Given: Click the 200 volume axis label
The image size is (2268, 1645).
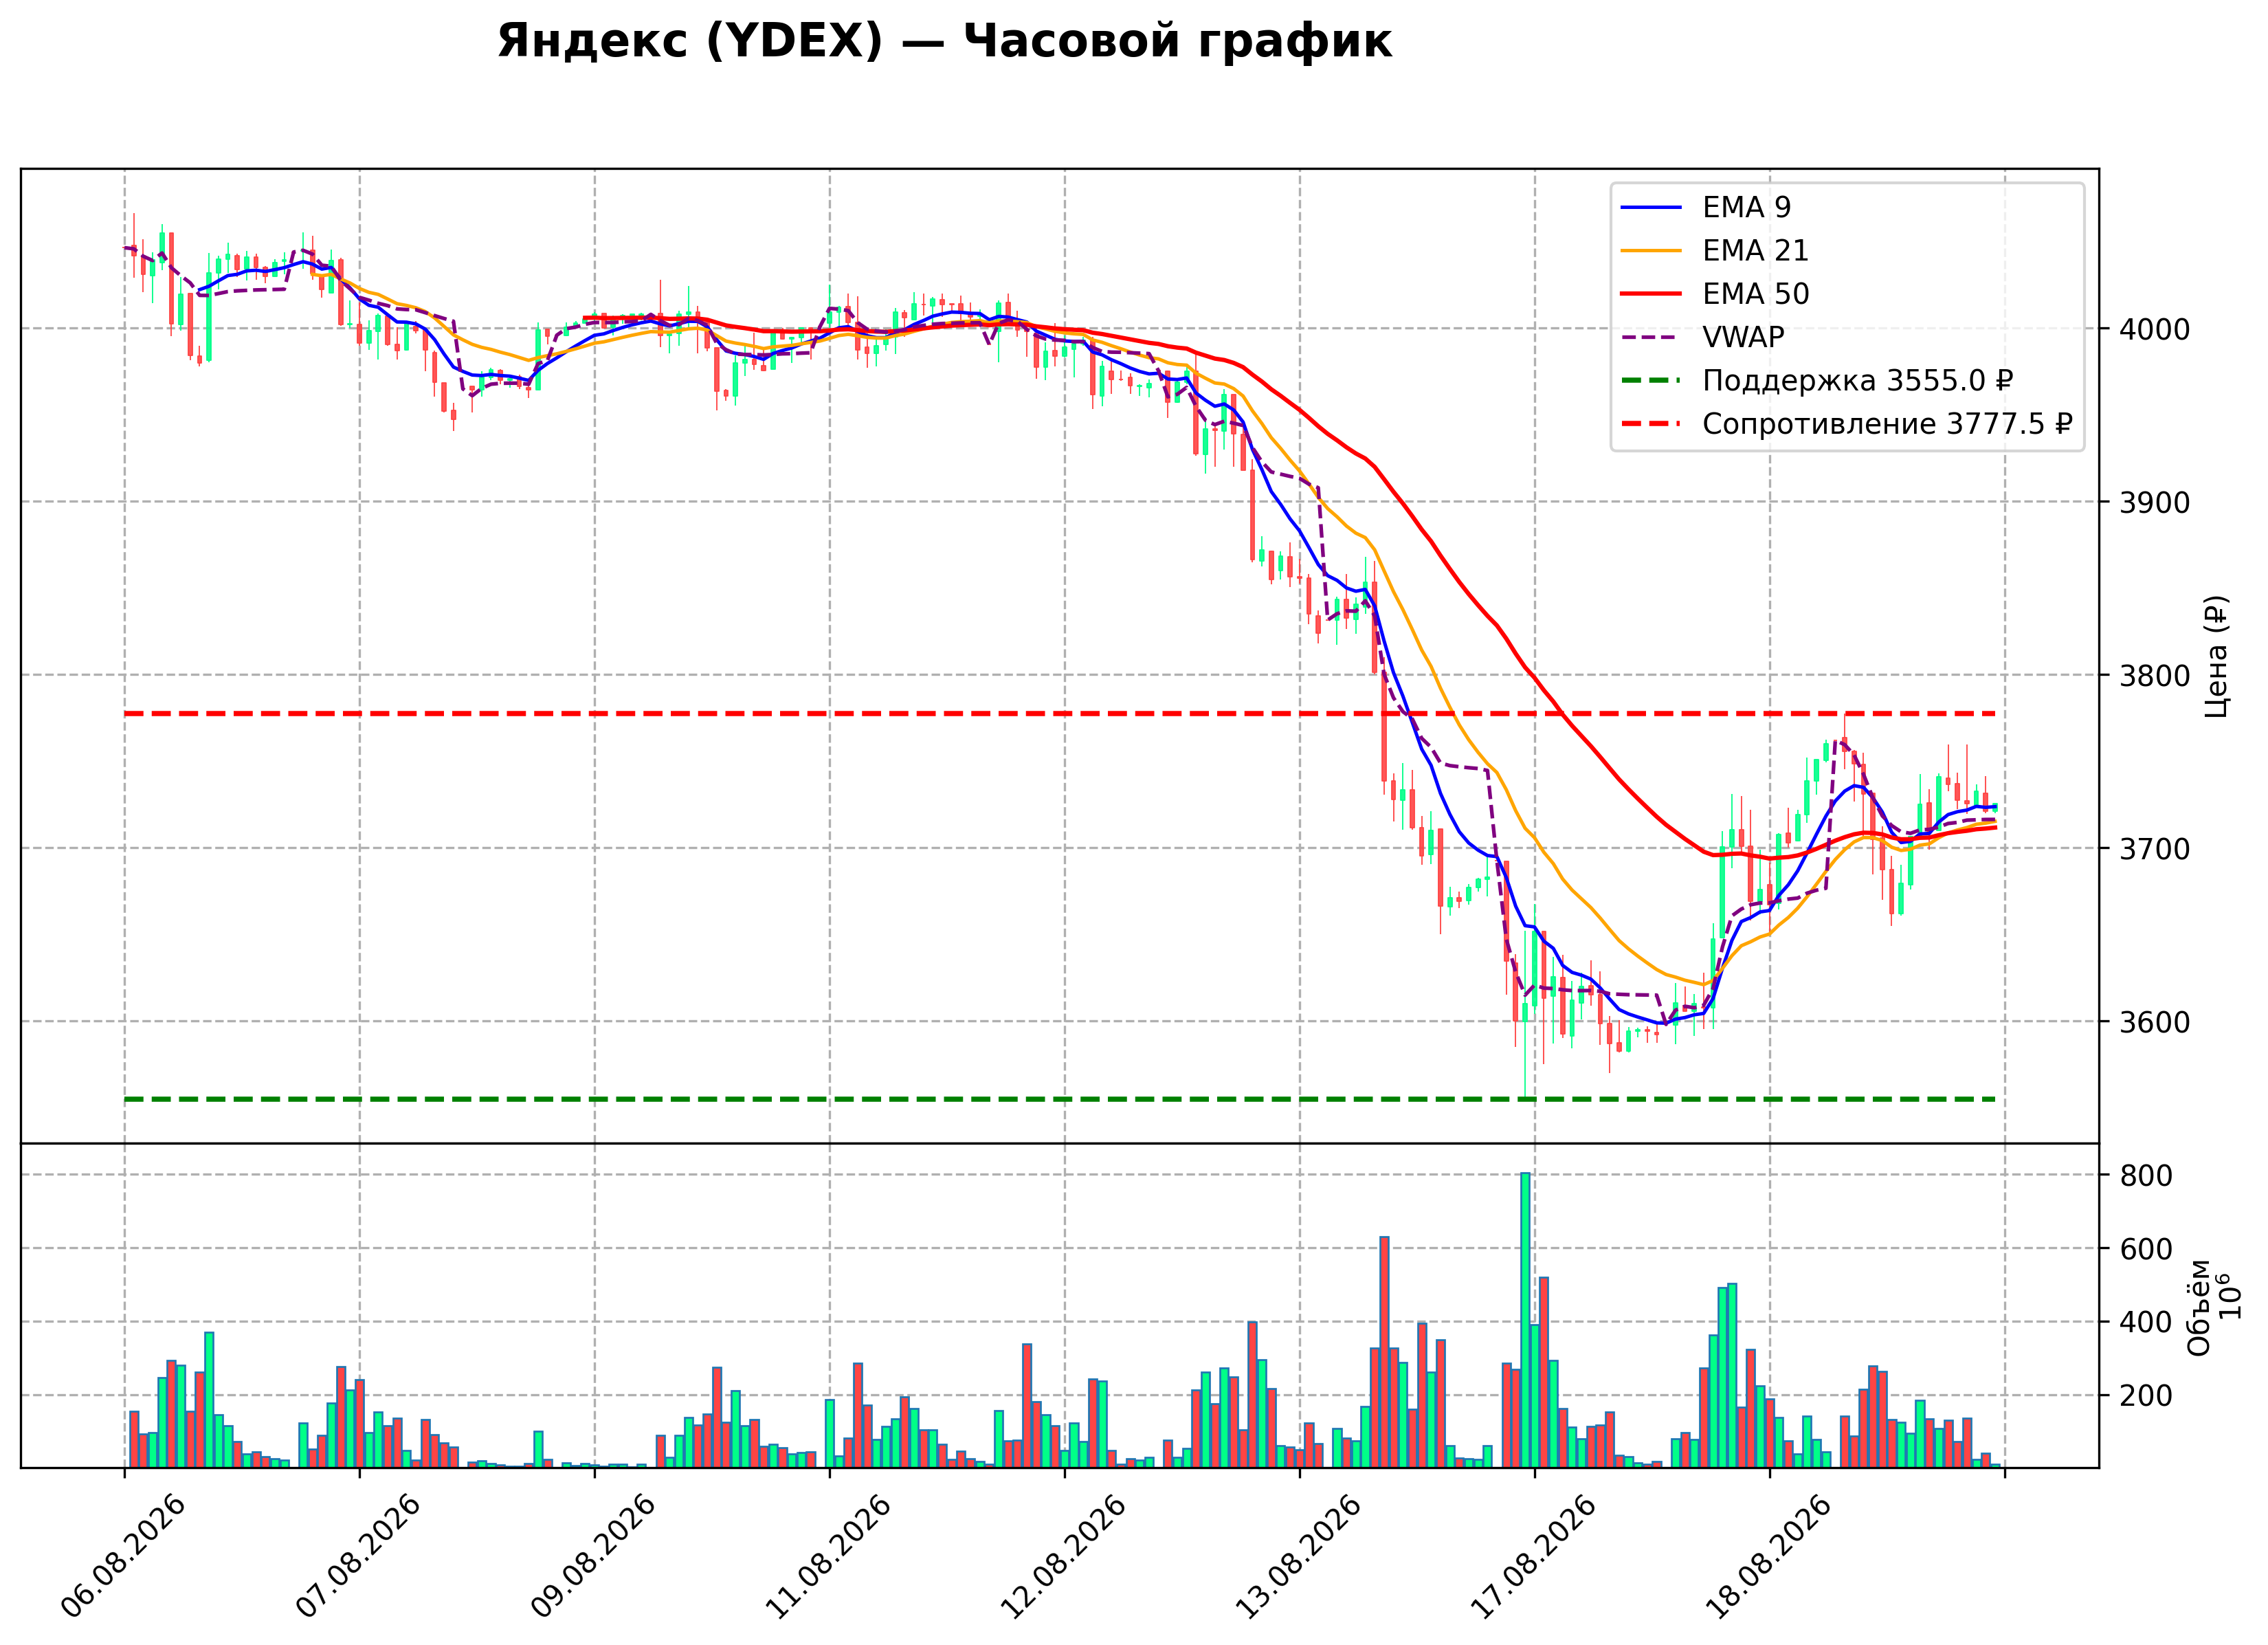Looking at the screenshot, I should coord(2145,1396).
